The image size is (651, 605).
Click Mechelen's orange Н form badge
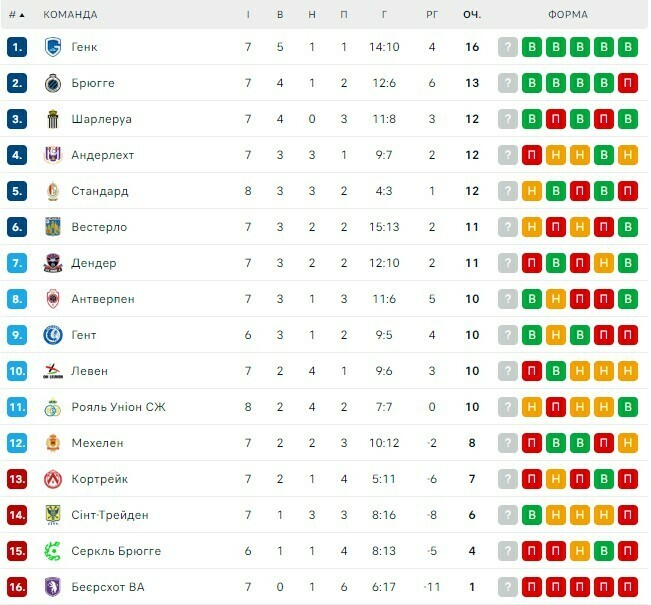click(x=628, y=443)
